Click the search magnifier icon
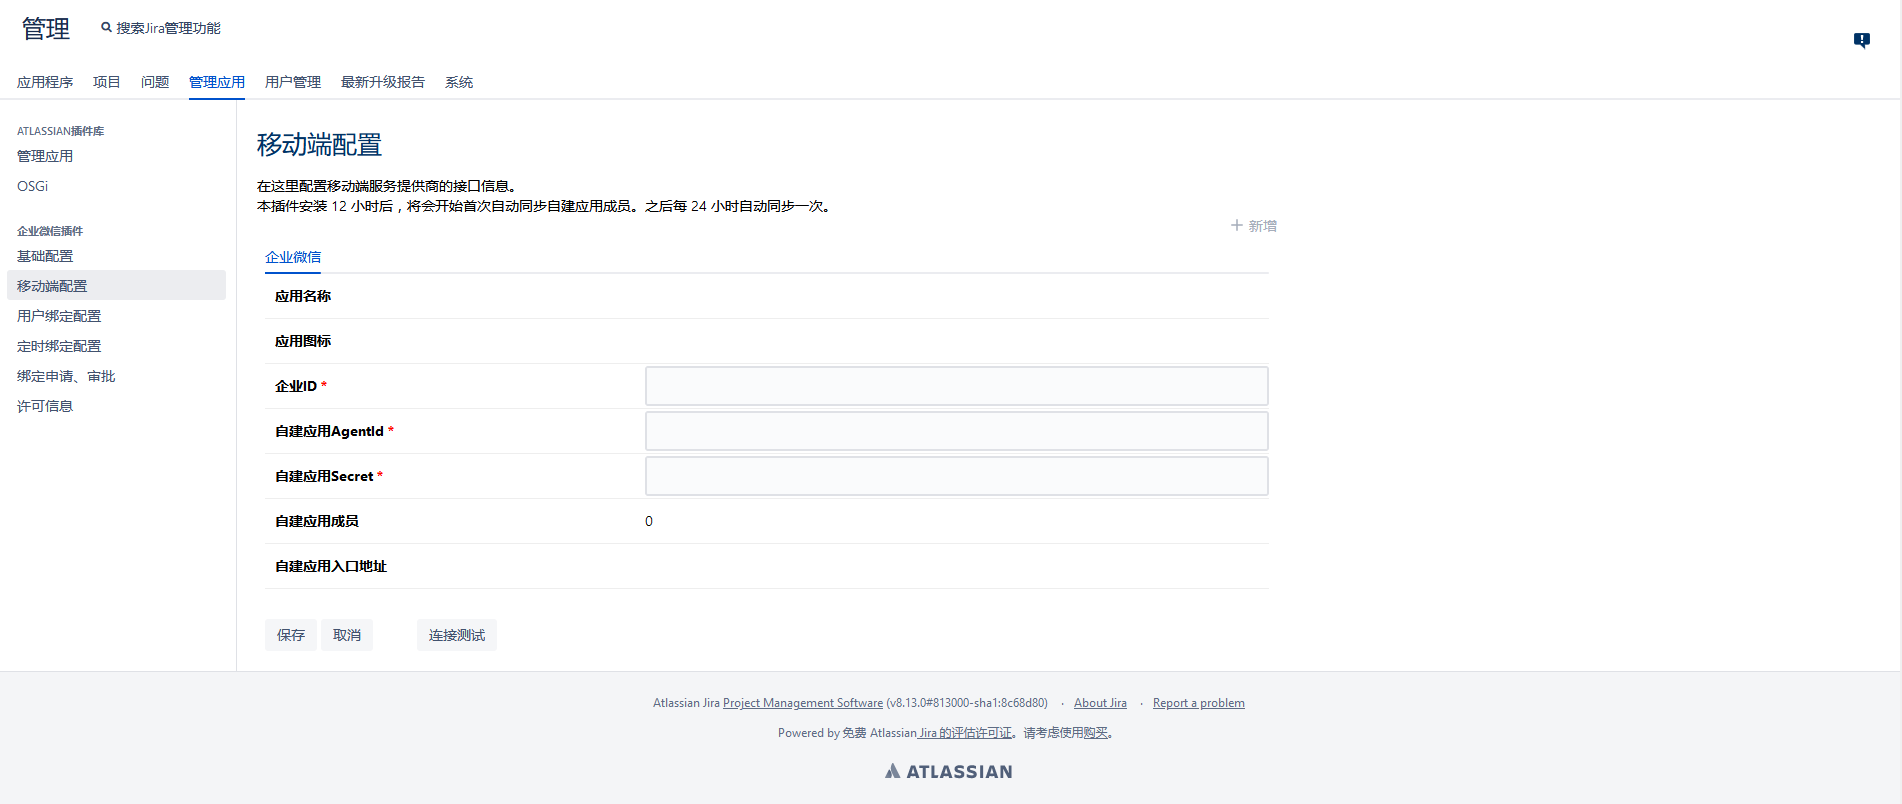Image resolution: width=1902 pixels, height=804 pixels. click(x=106, y=28)
